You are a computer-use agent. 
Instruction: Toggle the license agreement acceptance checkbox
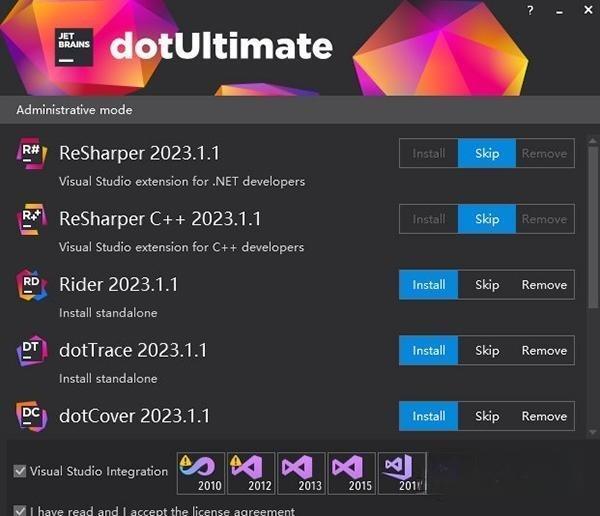point(20,511)
